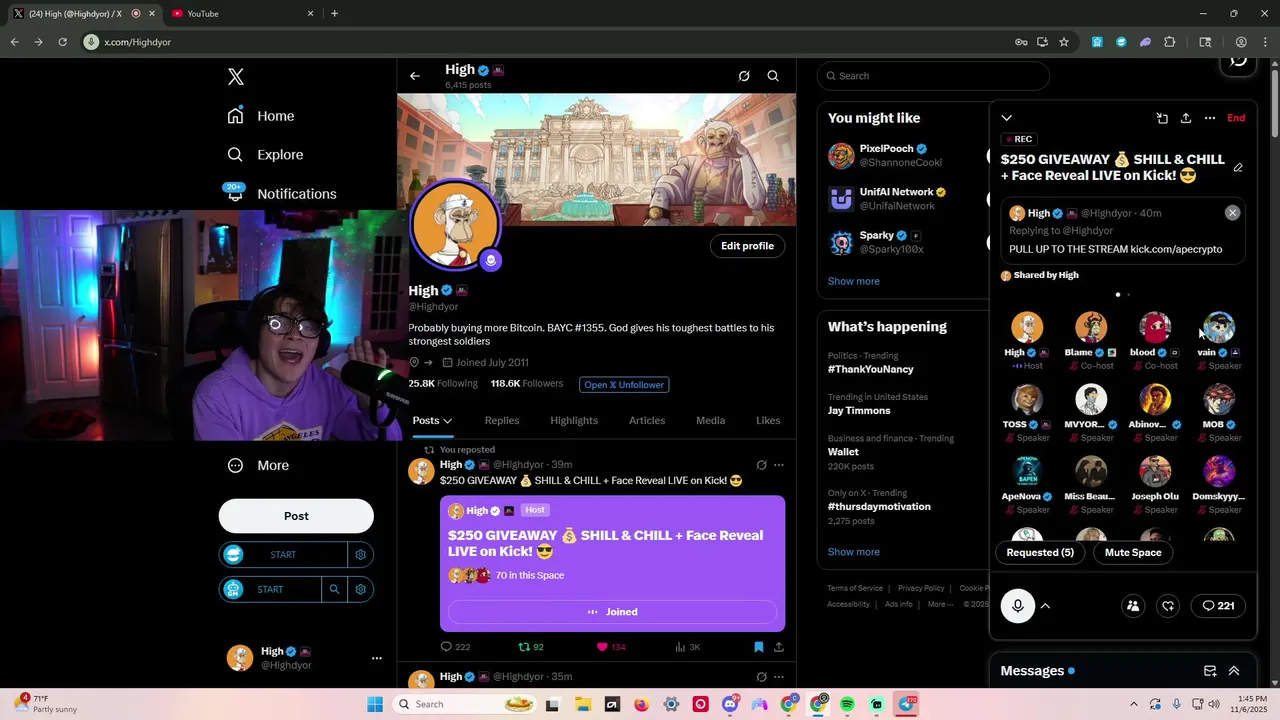Click Show more under What's happening
Screen dimensions: 1280x720
click(854, 552)
